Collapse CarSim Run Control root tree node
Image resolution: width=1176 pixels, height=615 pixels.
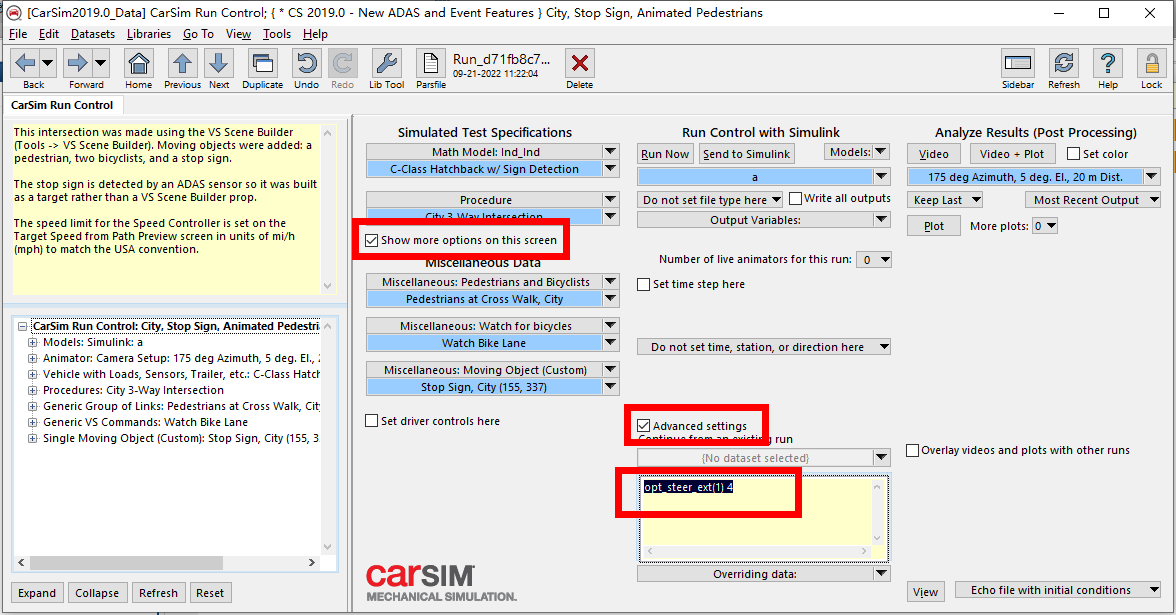point(22,326)
